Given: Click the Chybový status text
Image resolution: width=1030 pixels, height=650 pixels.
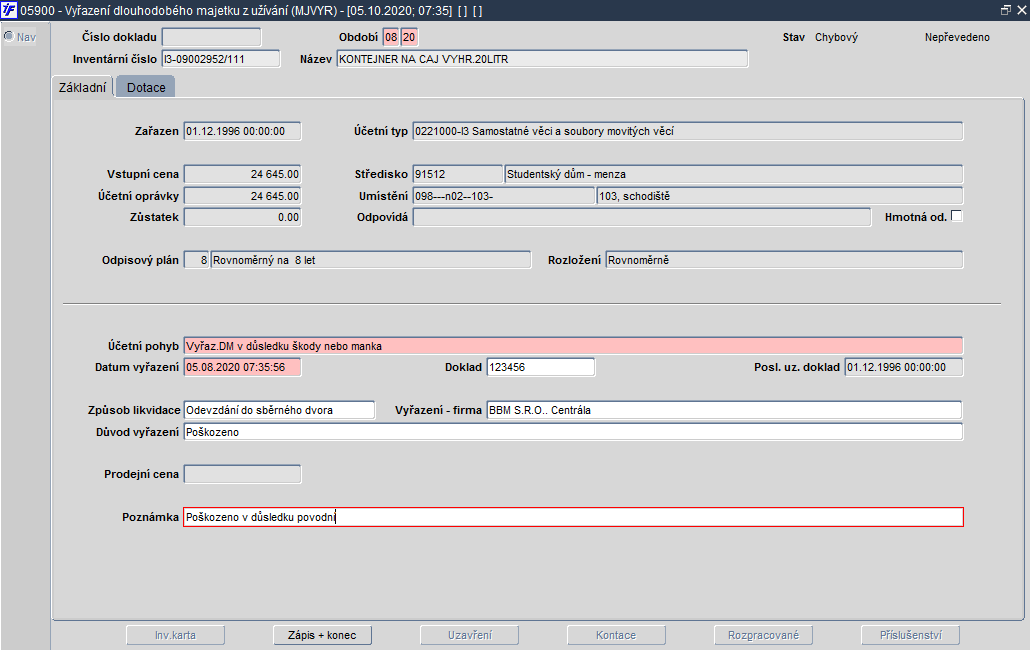Looking at the screenshot, I should click(836, 37).
